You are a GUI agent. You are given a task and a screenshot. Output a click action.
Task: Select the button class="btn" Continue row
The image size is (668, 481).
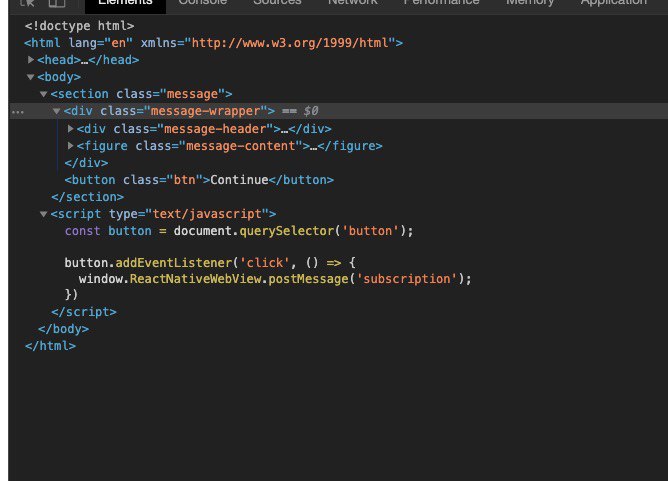199,180
